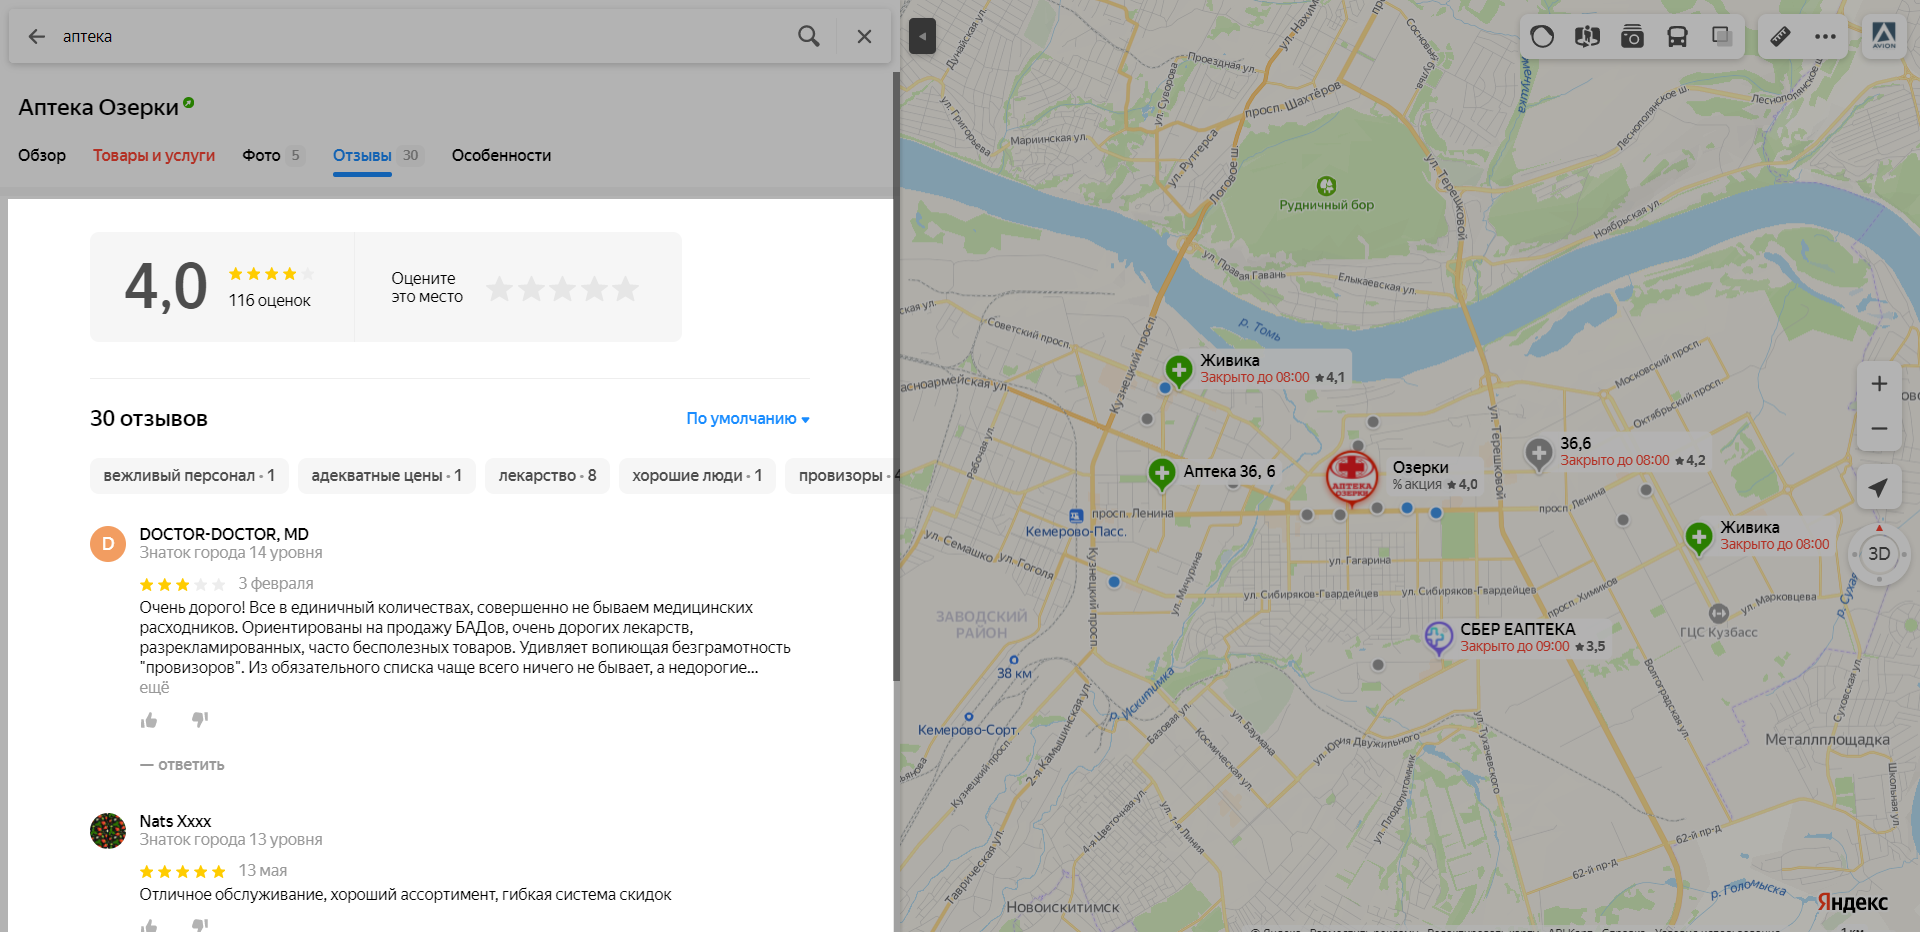
Task: Open the 'По умолчанию' sort dropdown
Action: coord(748,418)
